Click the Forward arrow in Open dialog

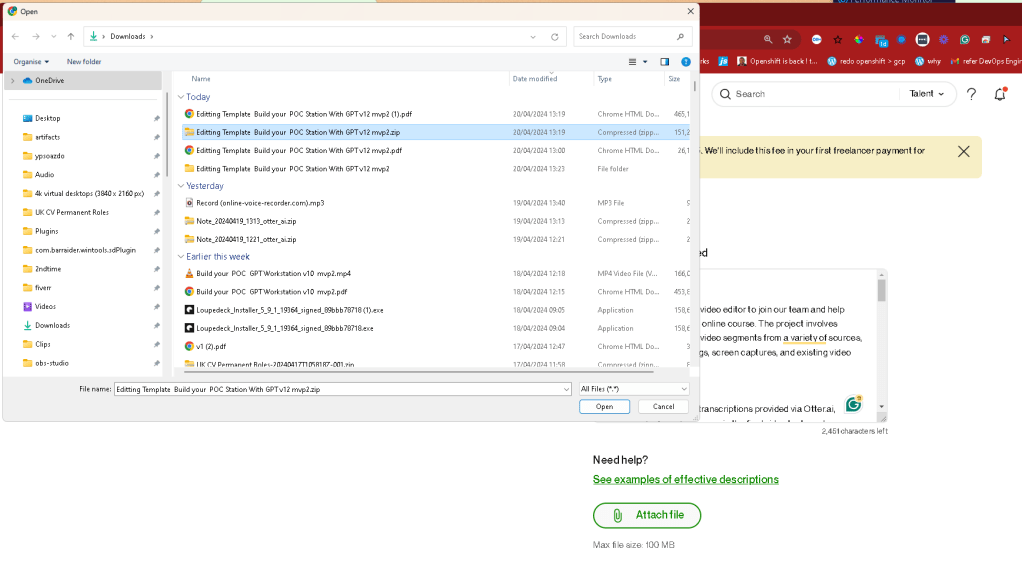pos(36,37)
